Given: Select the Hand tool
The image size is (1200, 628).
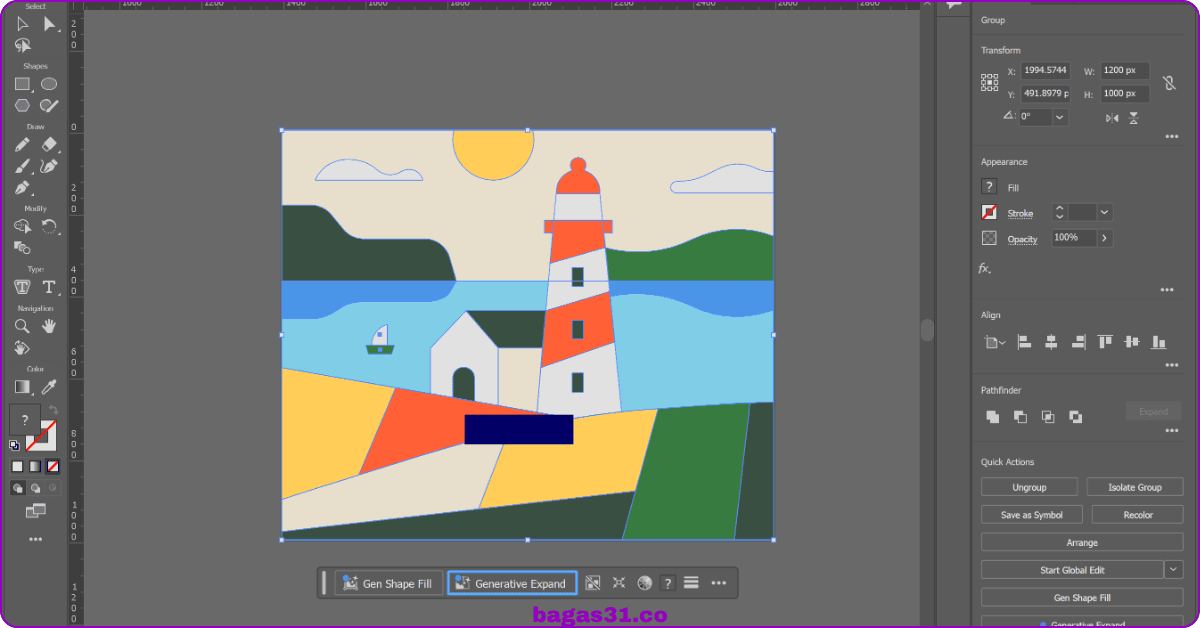Looking at the screenshot, I should pos(49,326).
